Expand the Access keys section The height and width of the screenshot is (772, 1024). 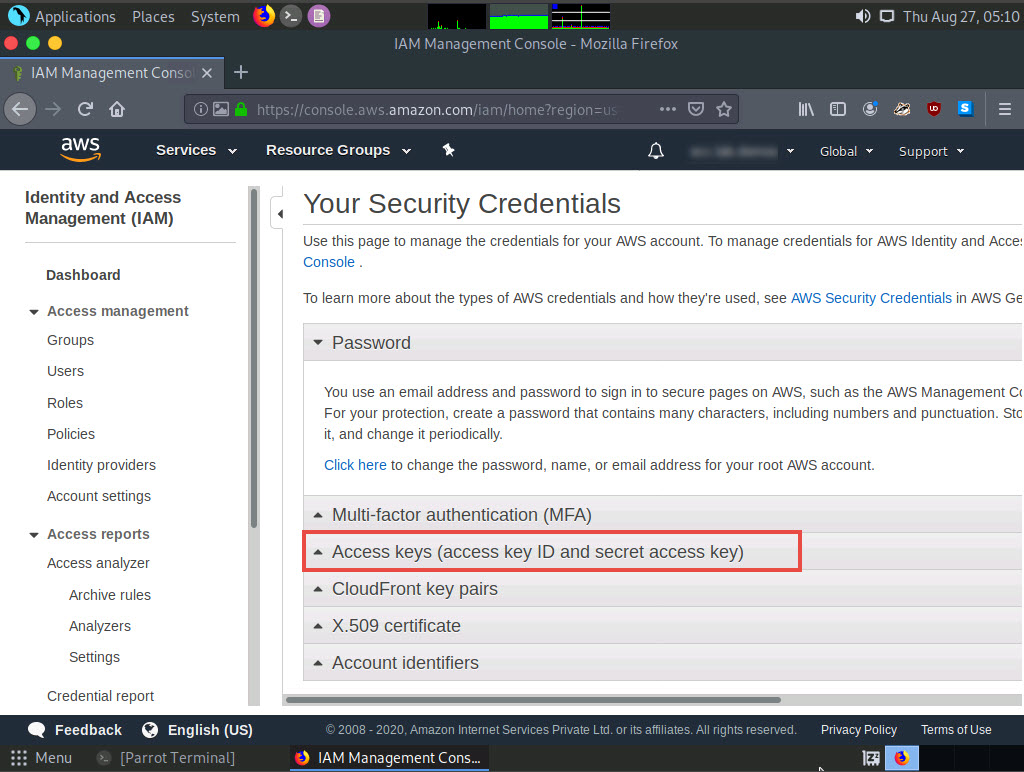[x=537, y=552]
